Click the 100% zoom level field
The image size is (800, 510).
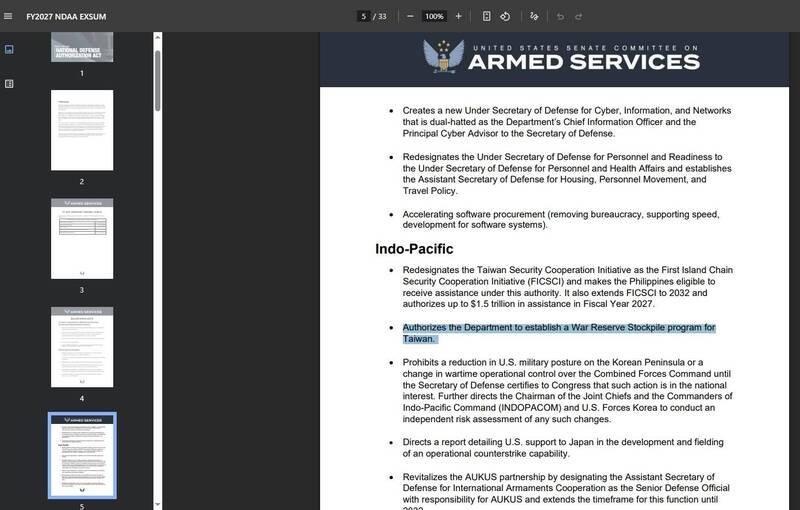[x=434, y=16]
